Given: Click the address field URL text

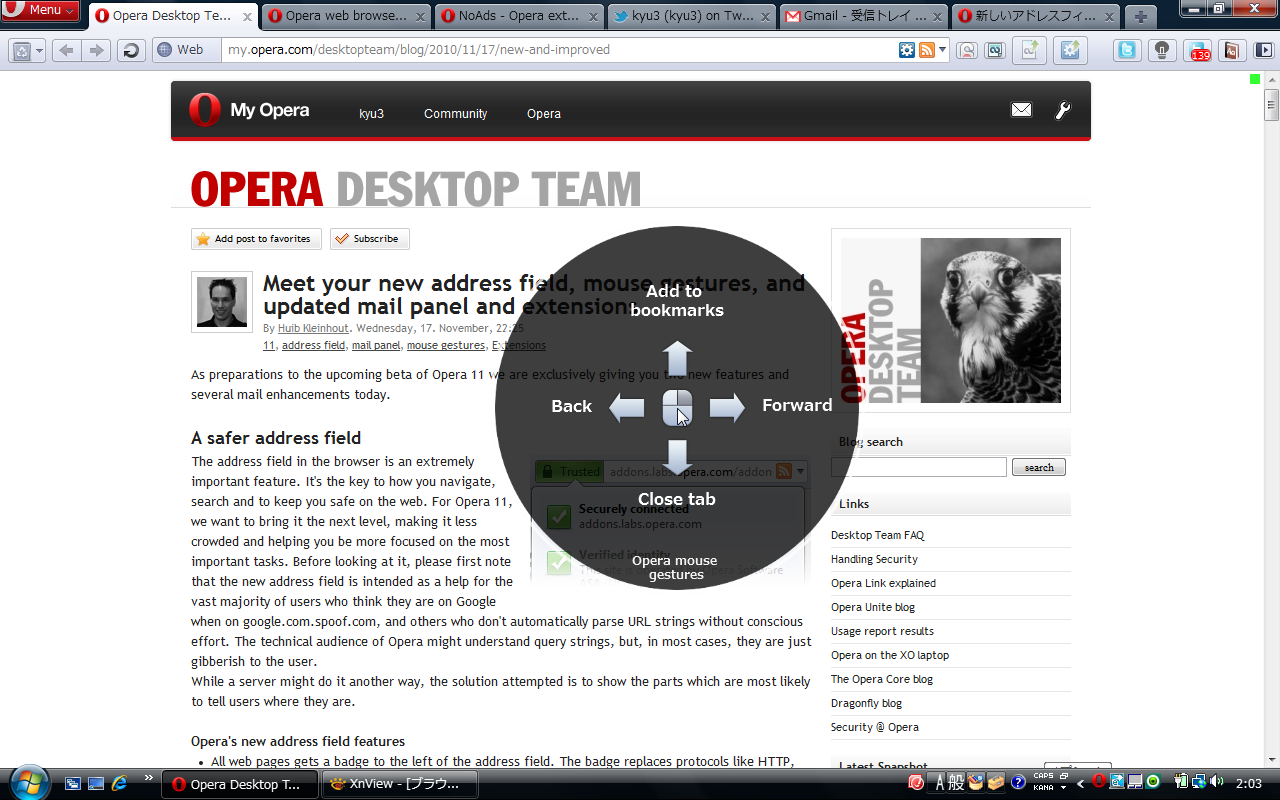Looking at the screenshot, I should tap(419, 49).
